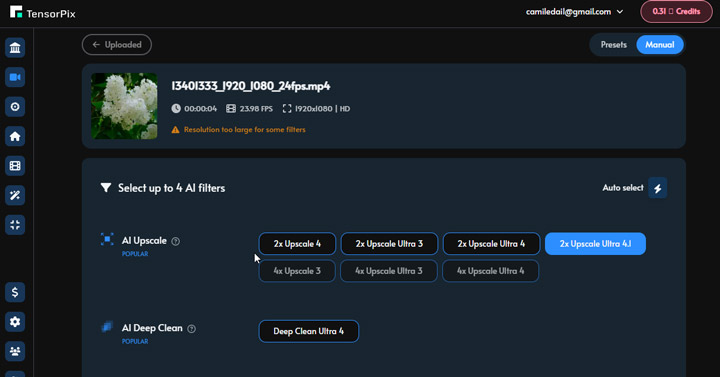720x377 pixels.
Task: Enable the Deep Clean Ultra 4 filter
Action: point(309,332)
